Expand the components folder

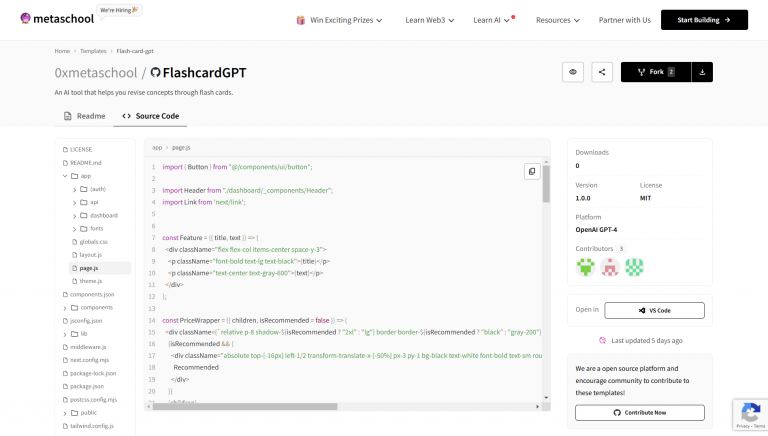coord(65,308)
